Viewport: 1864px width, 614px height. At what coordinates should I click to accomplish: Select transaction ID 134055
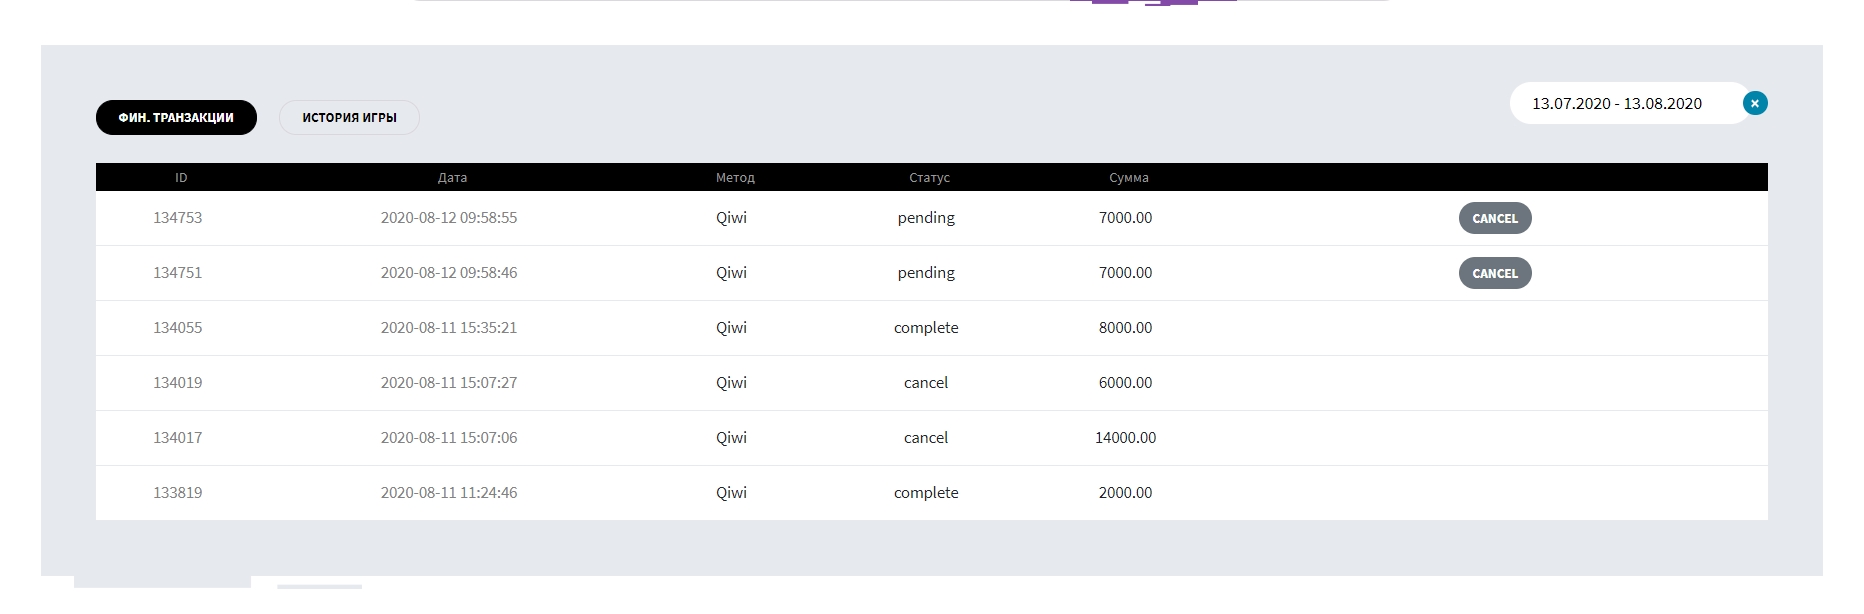pyautogui.click(x=177, y=328)
